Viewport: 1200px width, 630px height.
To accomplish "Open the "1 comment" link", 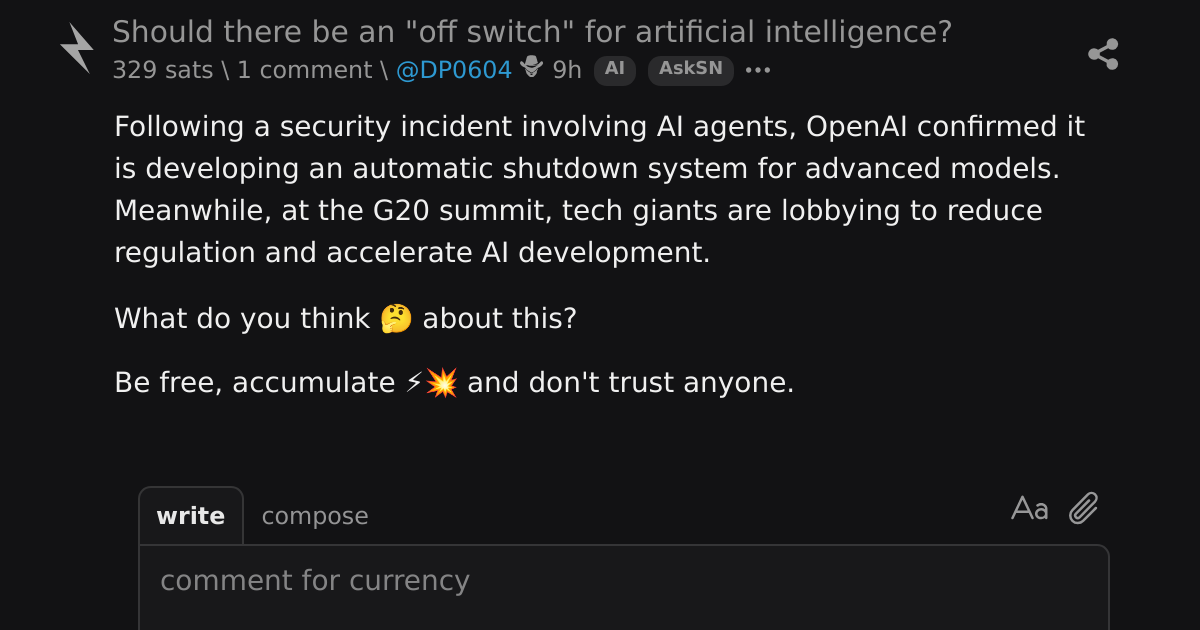I will (304, 70).
